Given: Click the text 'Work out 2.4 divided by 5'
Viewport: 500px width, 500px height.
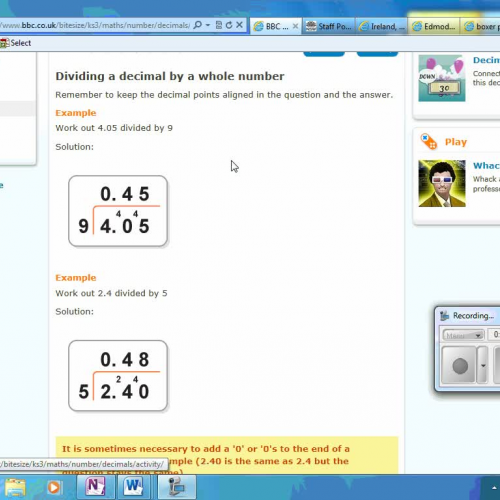Looking at the screenshot, I should click(111, 293).
